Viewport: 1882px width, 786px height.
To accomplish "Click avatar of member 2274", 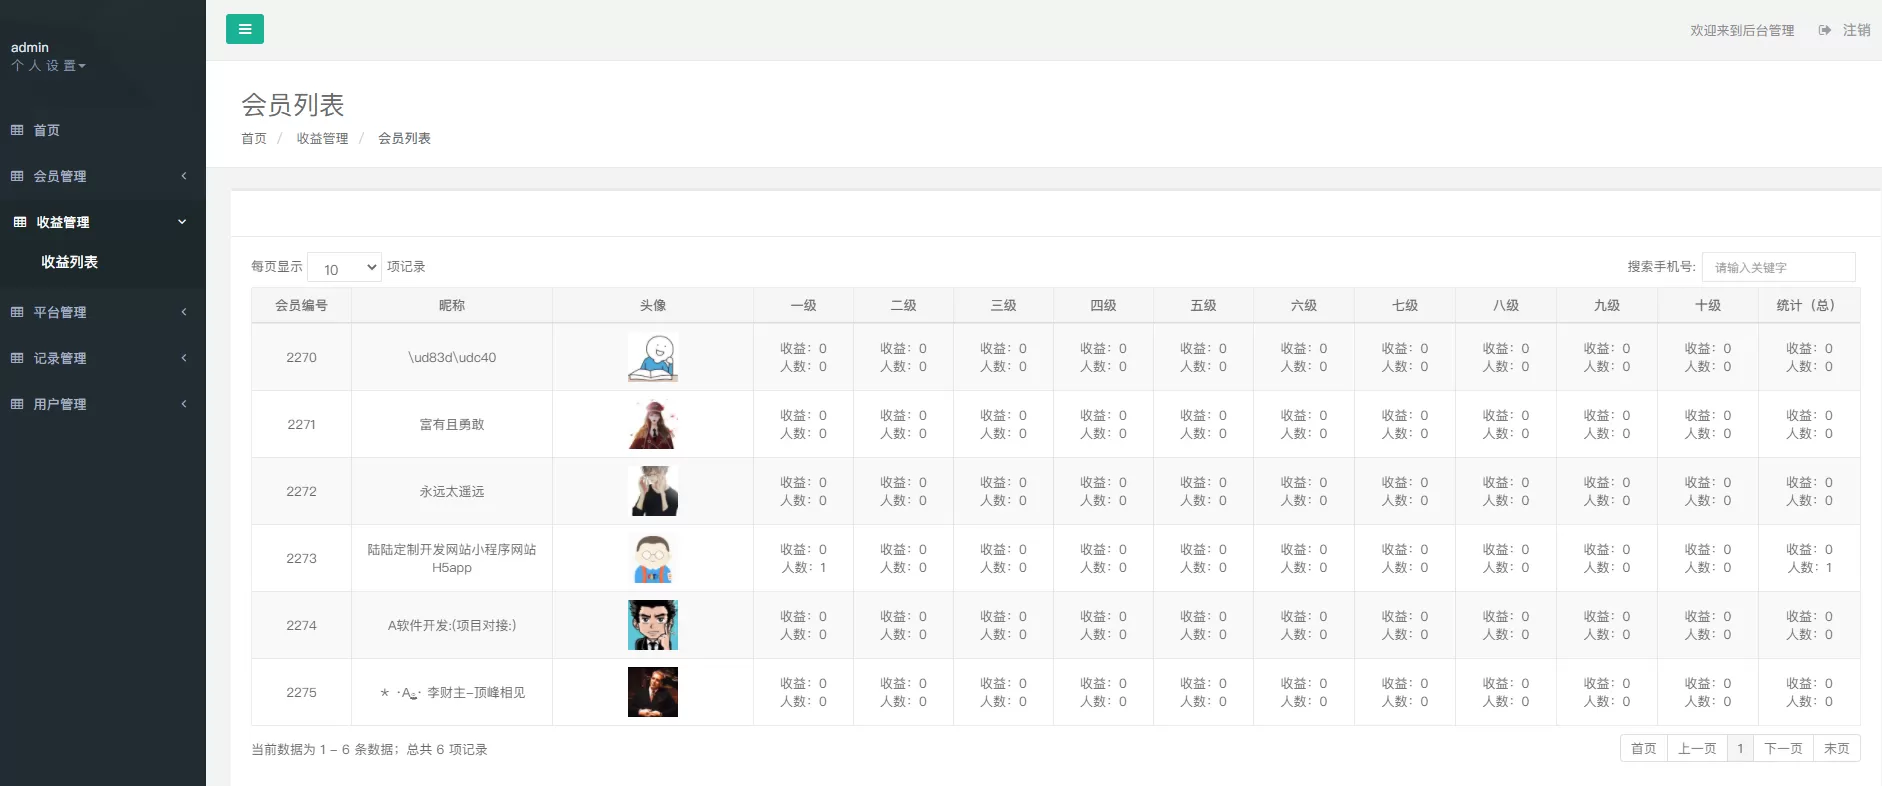I will point(652,625).
